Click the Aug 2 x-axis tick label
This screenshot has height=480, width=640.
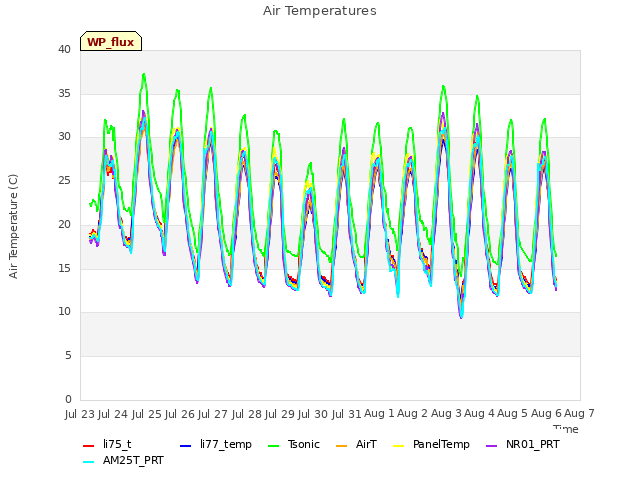(413, 414)
